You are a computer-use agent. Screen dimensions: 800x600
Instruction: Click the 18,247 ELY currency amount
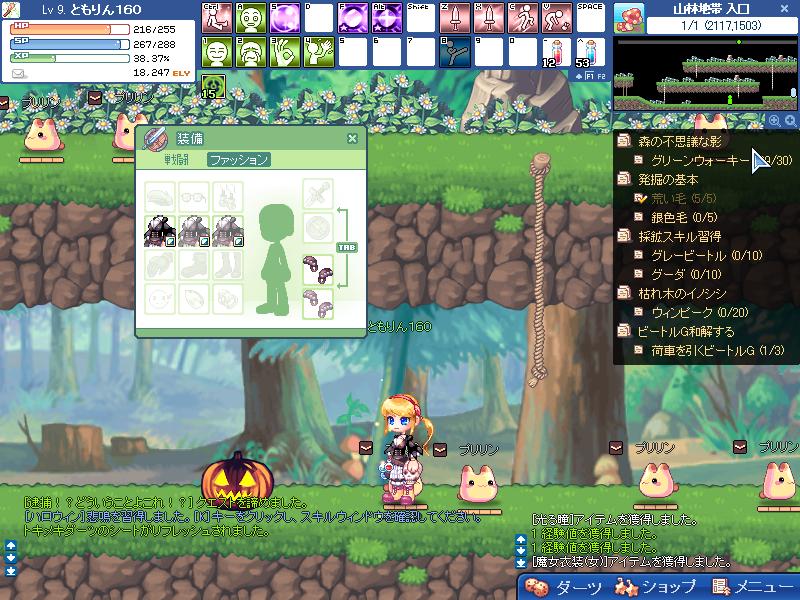point(161,73)
